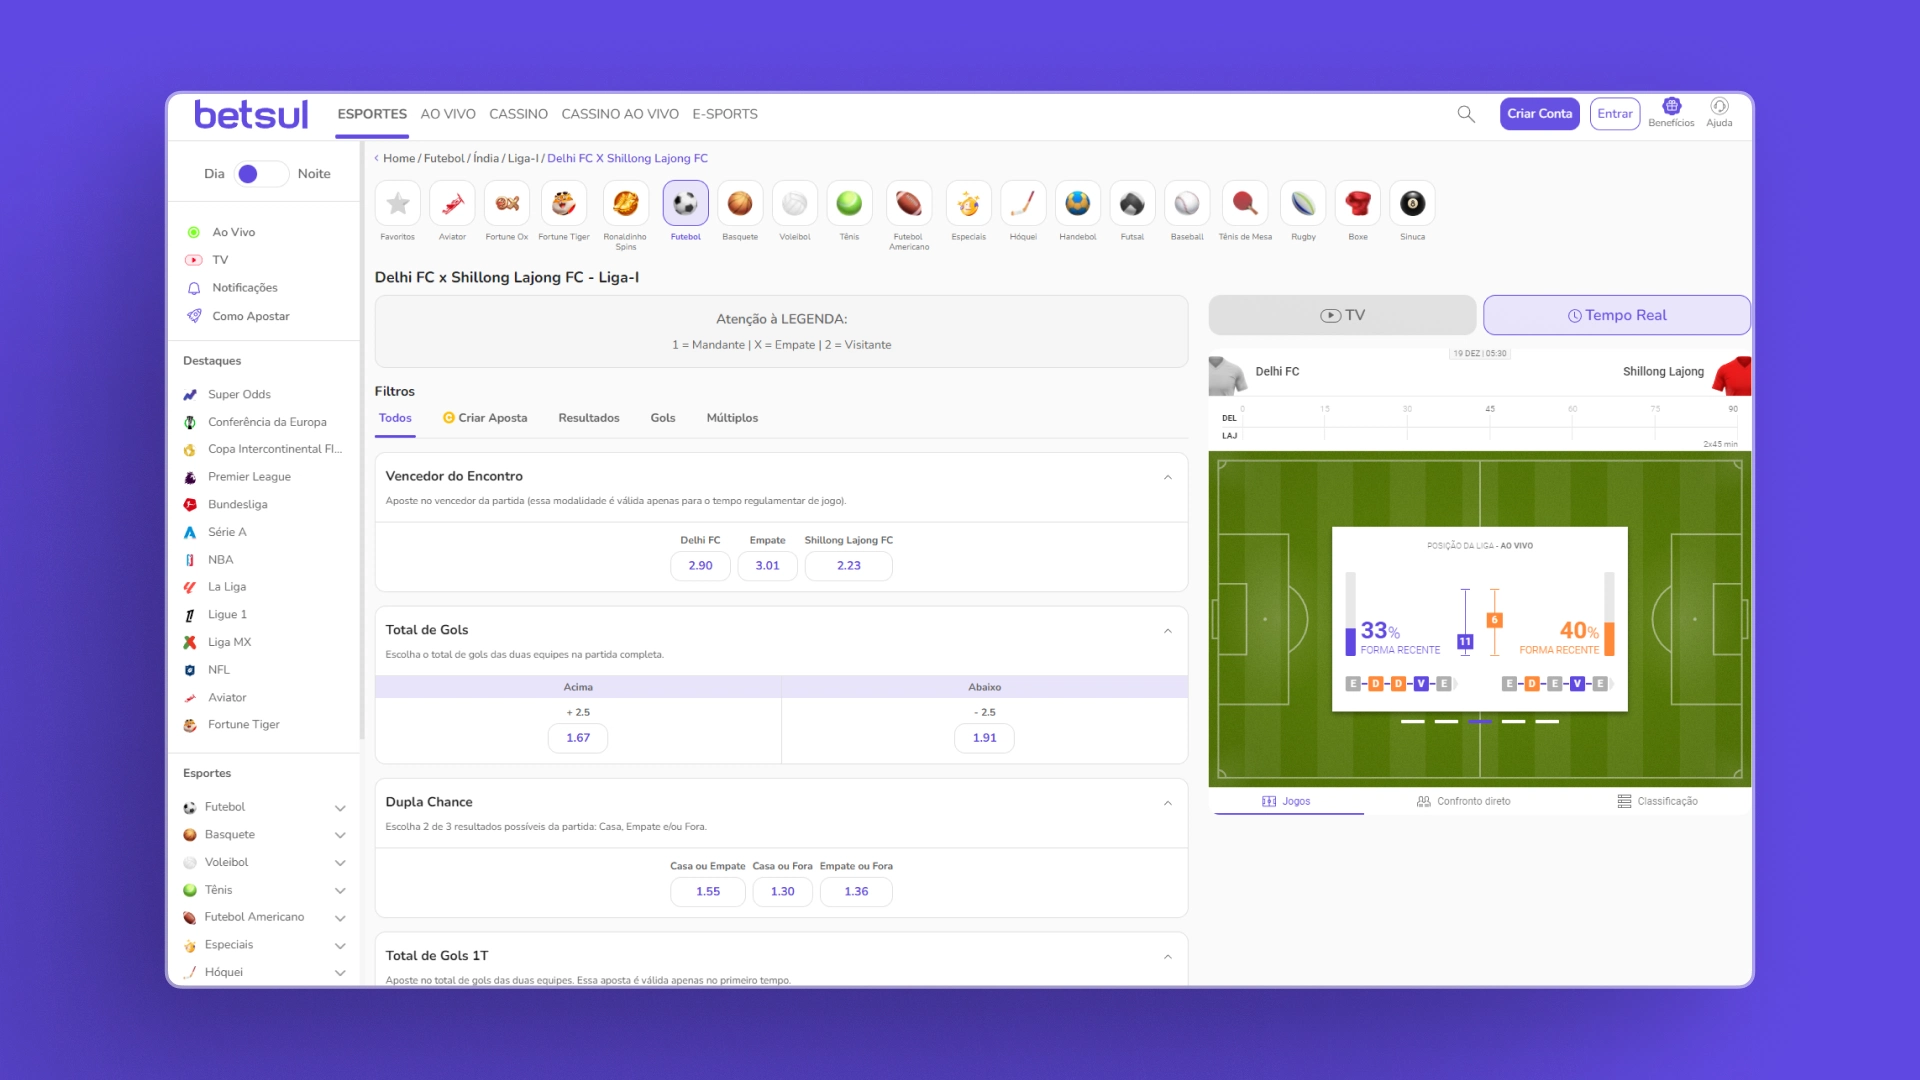The image size is (1920, 1080).
Task: Expand the Basquete sidebar chevron
Action: tap(340, 835)
